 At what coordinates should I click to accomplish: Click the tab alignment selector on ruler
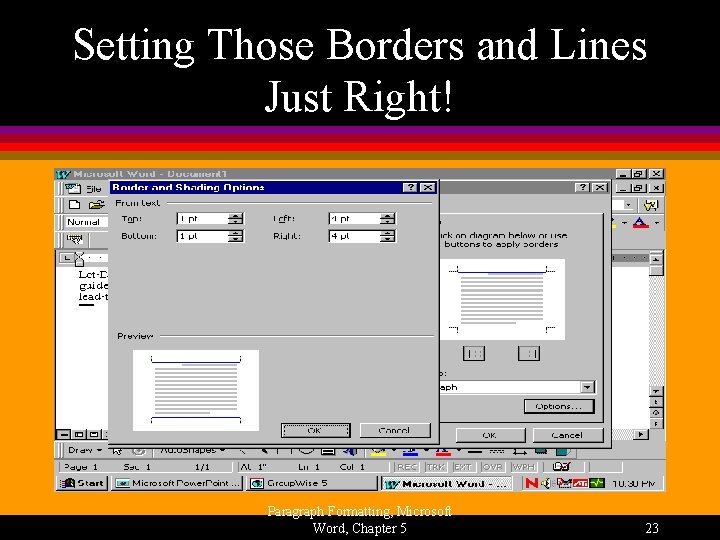click(67, 258)
